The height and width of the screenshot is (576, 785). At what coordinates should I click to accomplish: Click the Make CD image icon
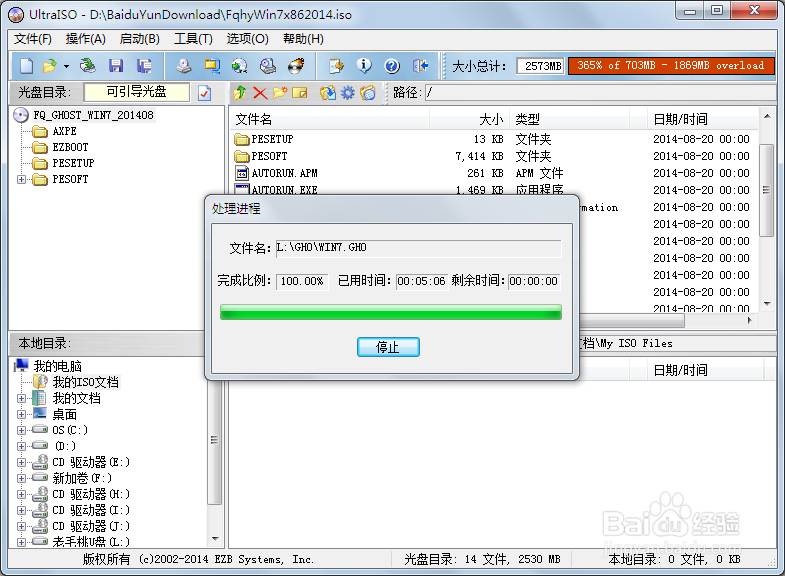point(184,66)
